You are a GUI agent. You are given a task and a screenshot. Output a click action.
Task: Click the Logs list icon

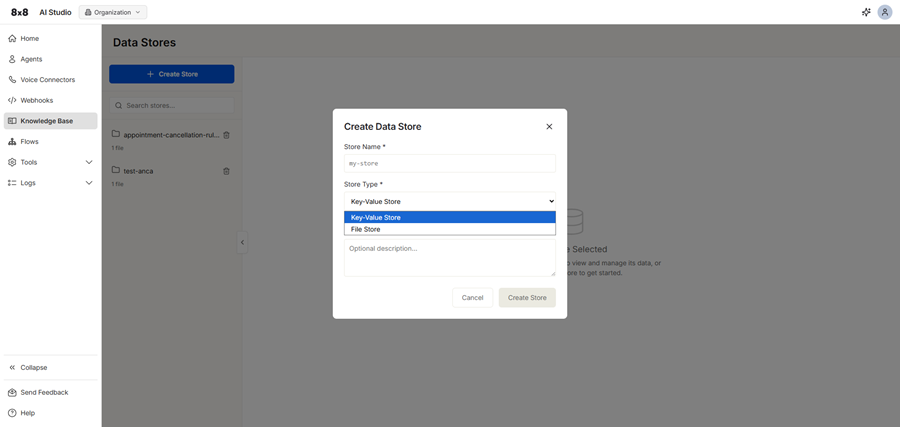pos(12,183)
